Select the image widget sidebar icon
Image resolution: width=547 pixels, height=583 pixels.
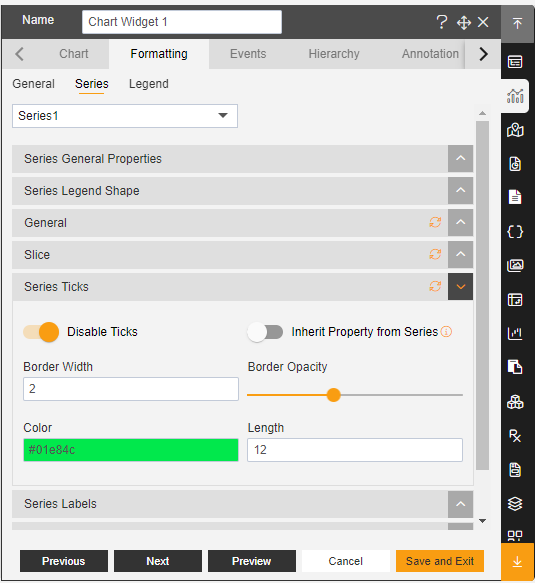point(515,265)
